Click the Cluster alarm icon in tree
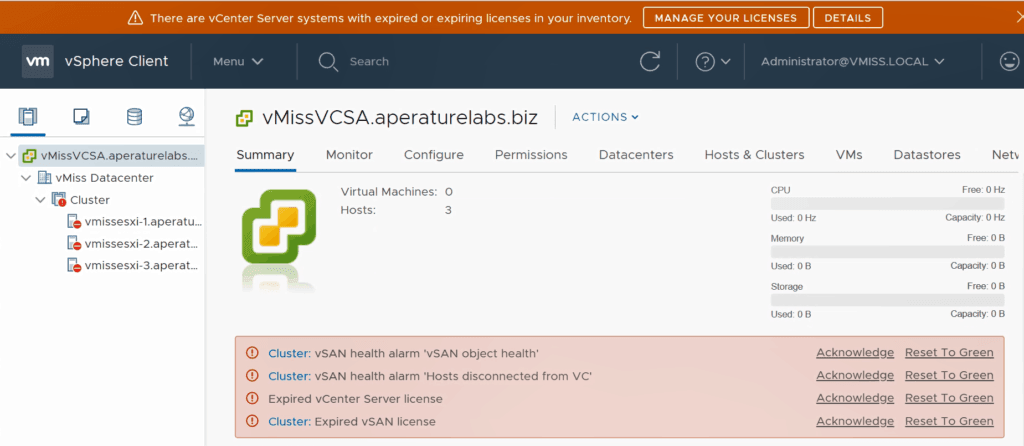 coord(59,200)
